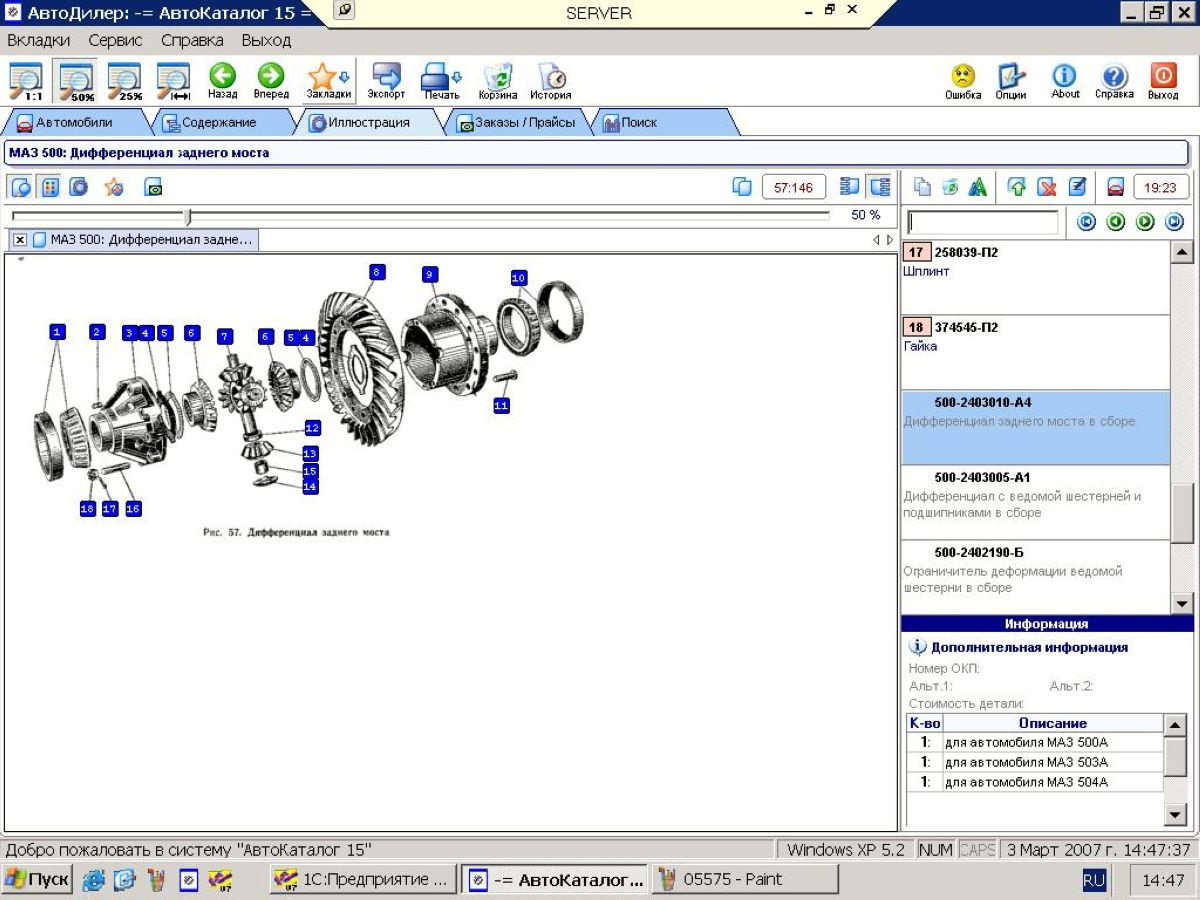Close the МАЗ 500 illustration document tab
This screenshot has height=900, width=1200.
click(x=20, y=240)
